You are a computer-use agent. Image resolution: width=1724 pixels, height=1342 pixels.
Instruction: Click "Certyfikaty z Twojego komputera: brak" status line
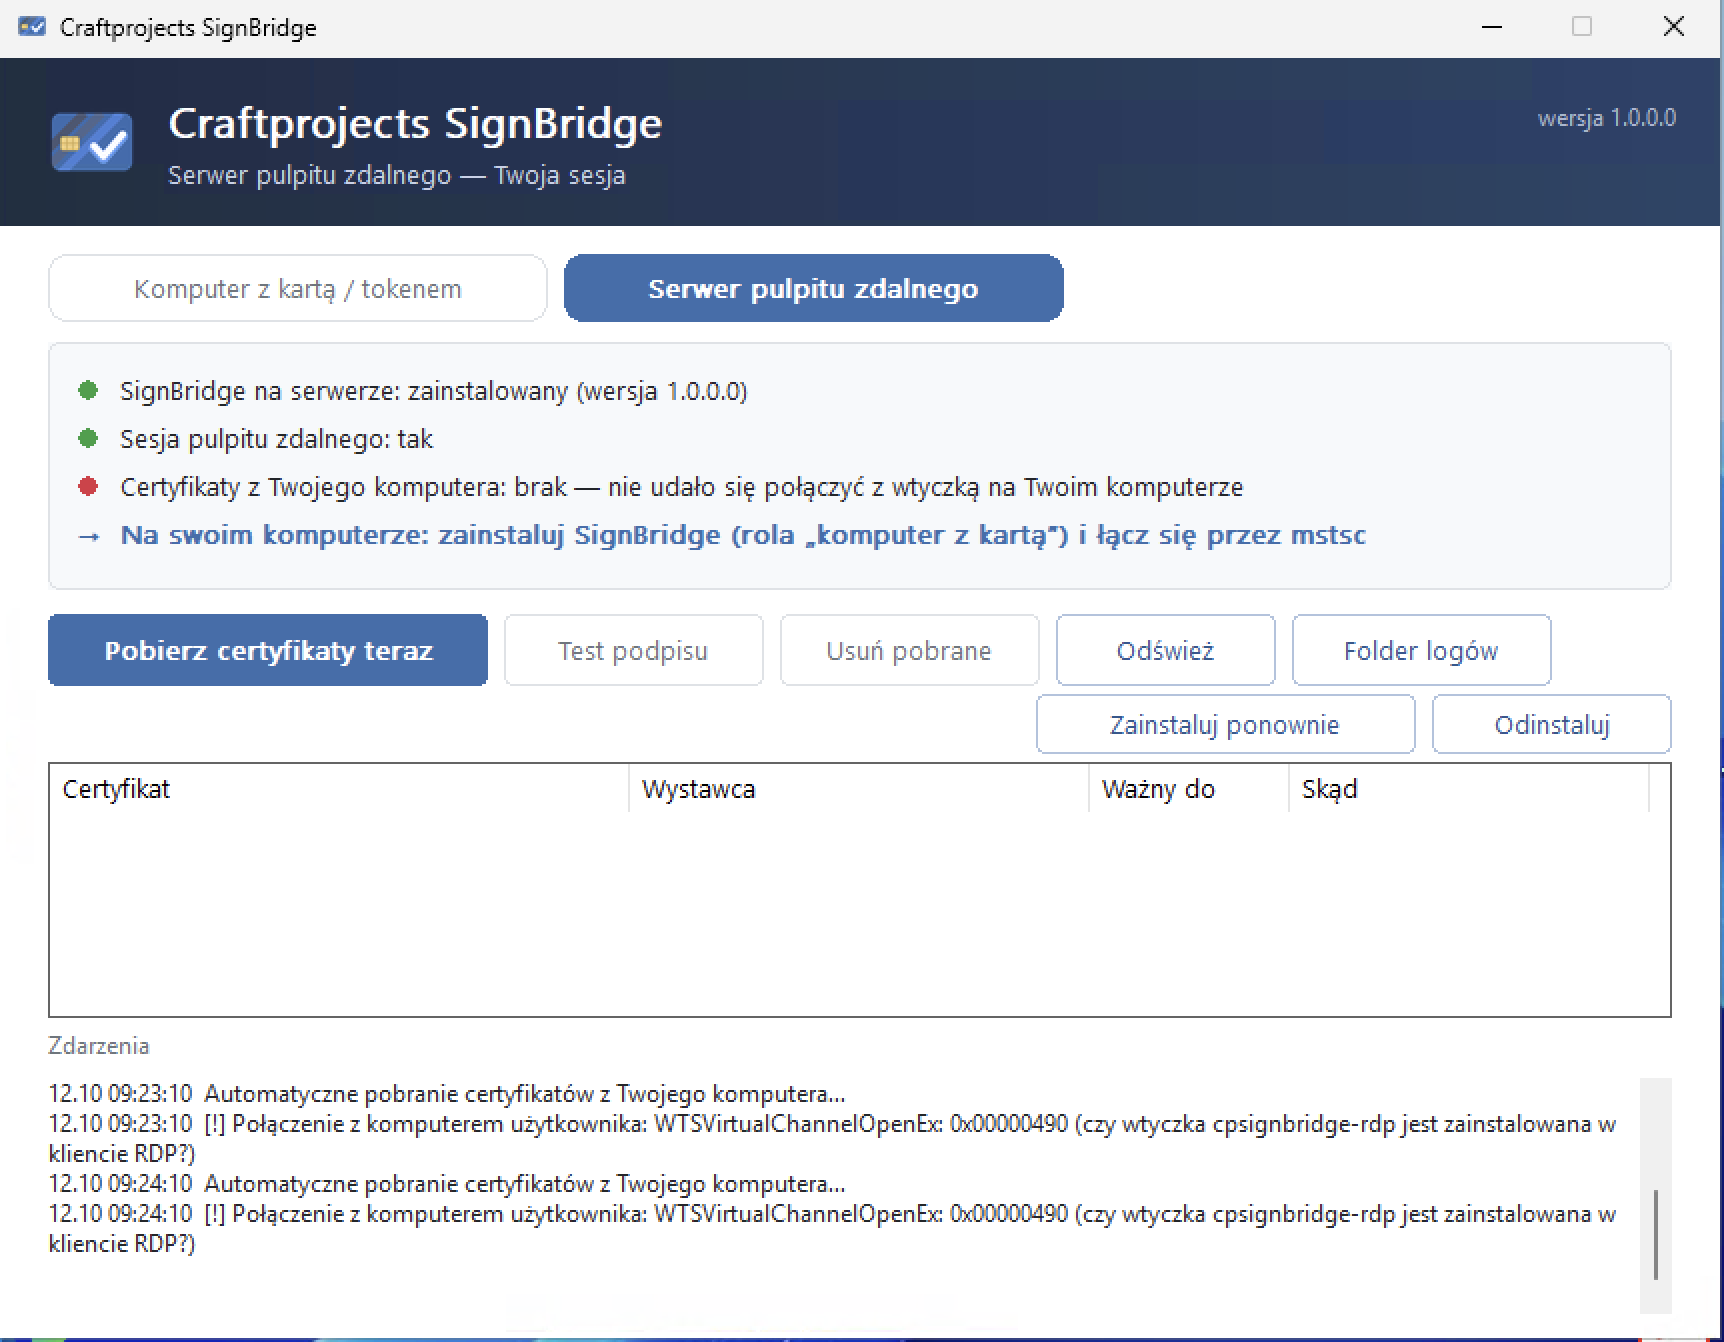681,487
